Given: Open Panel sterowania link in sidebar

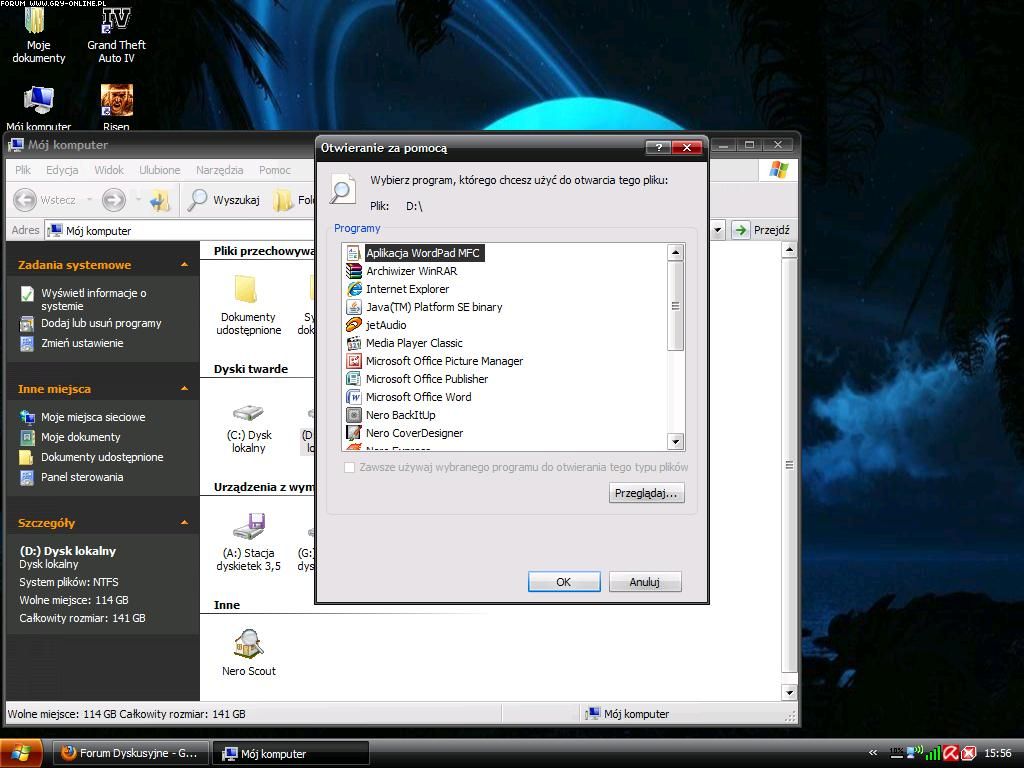Looking at the screenshot, I should [x=82, y=477].
